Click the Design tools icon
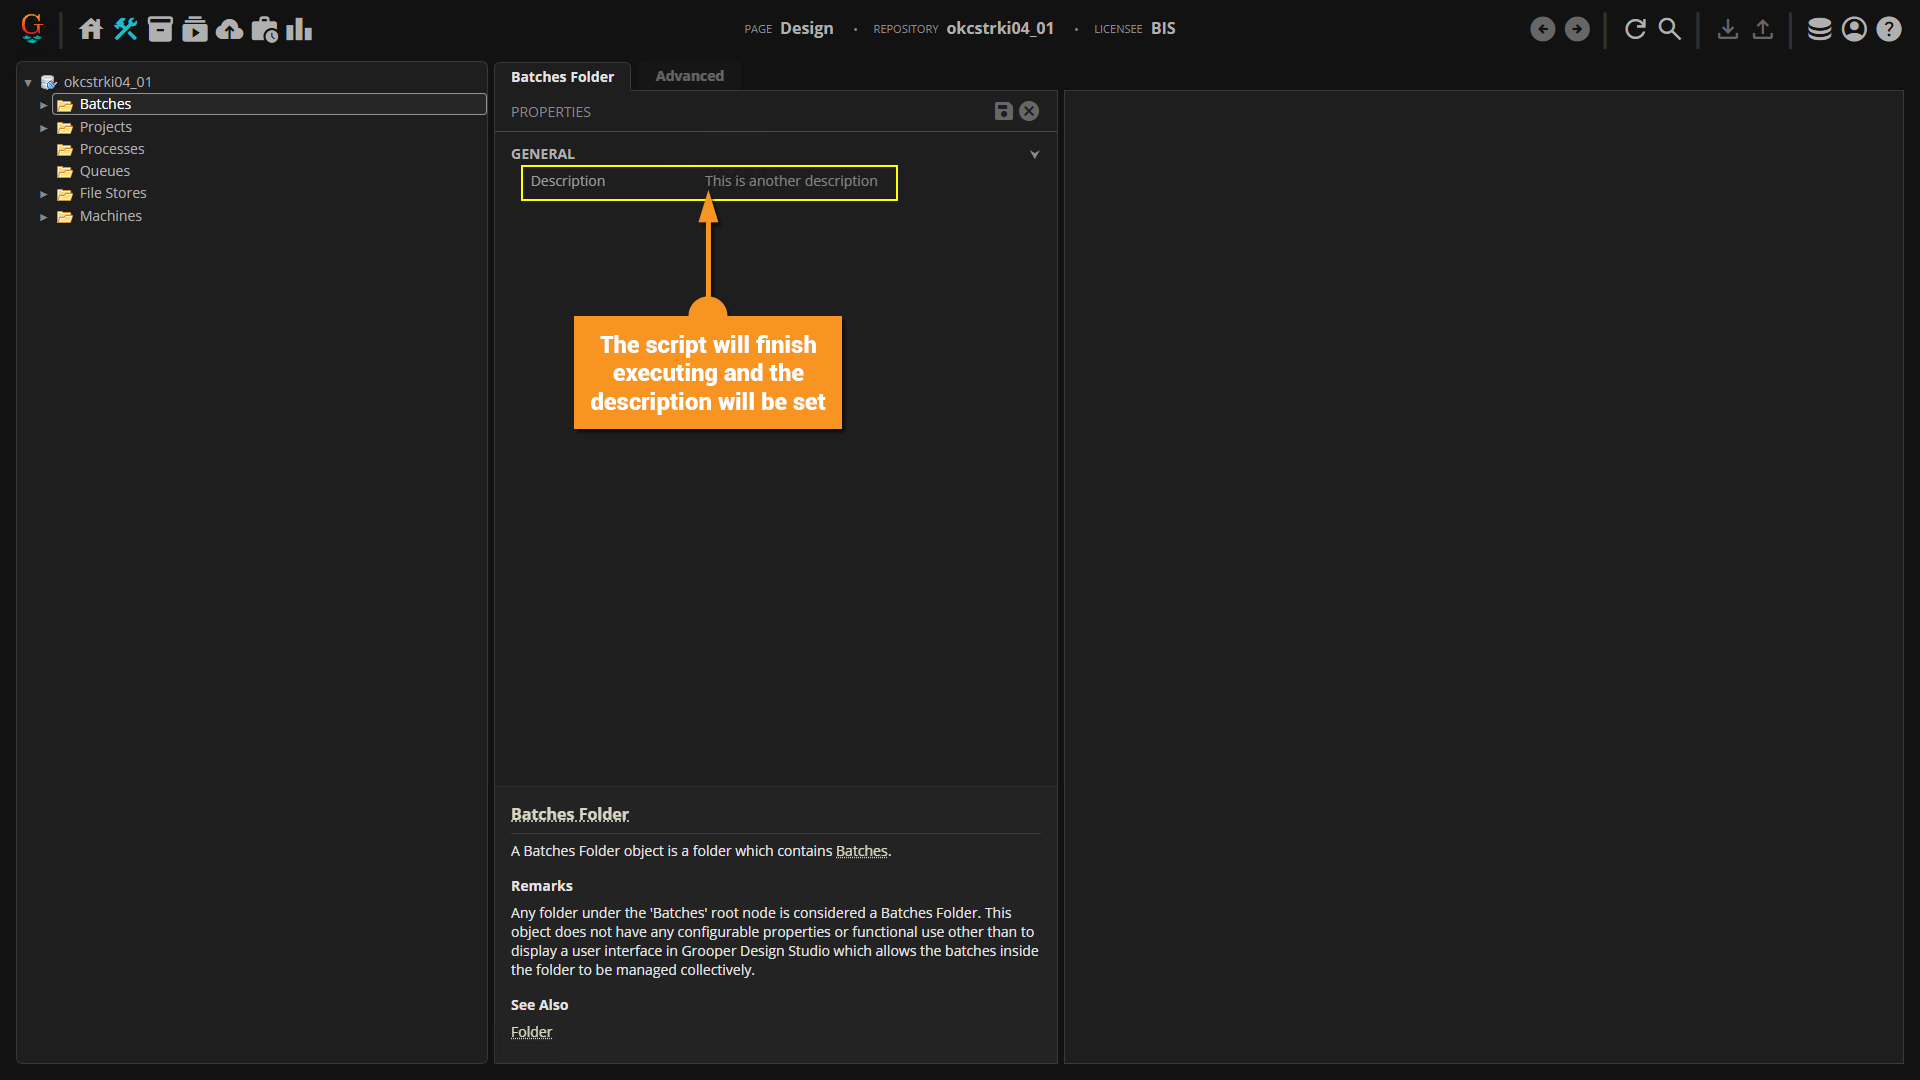The height and width of the screenshot is (1080, 1920). (x=125, y=29)
